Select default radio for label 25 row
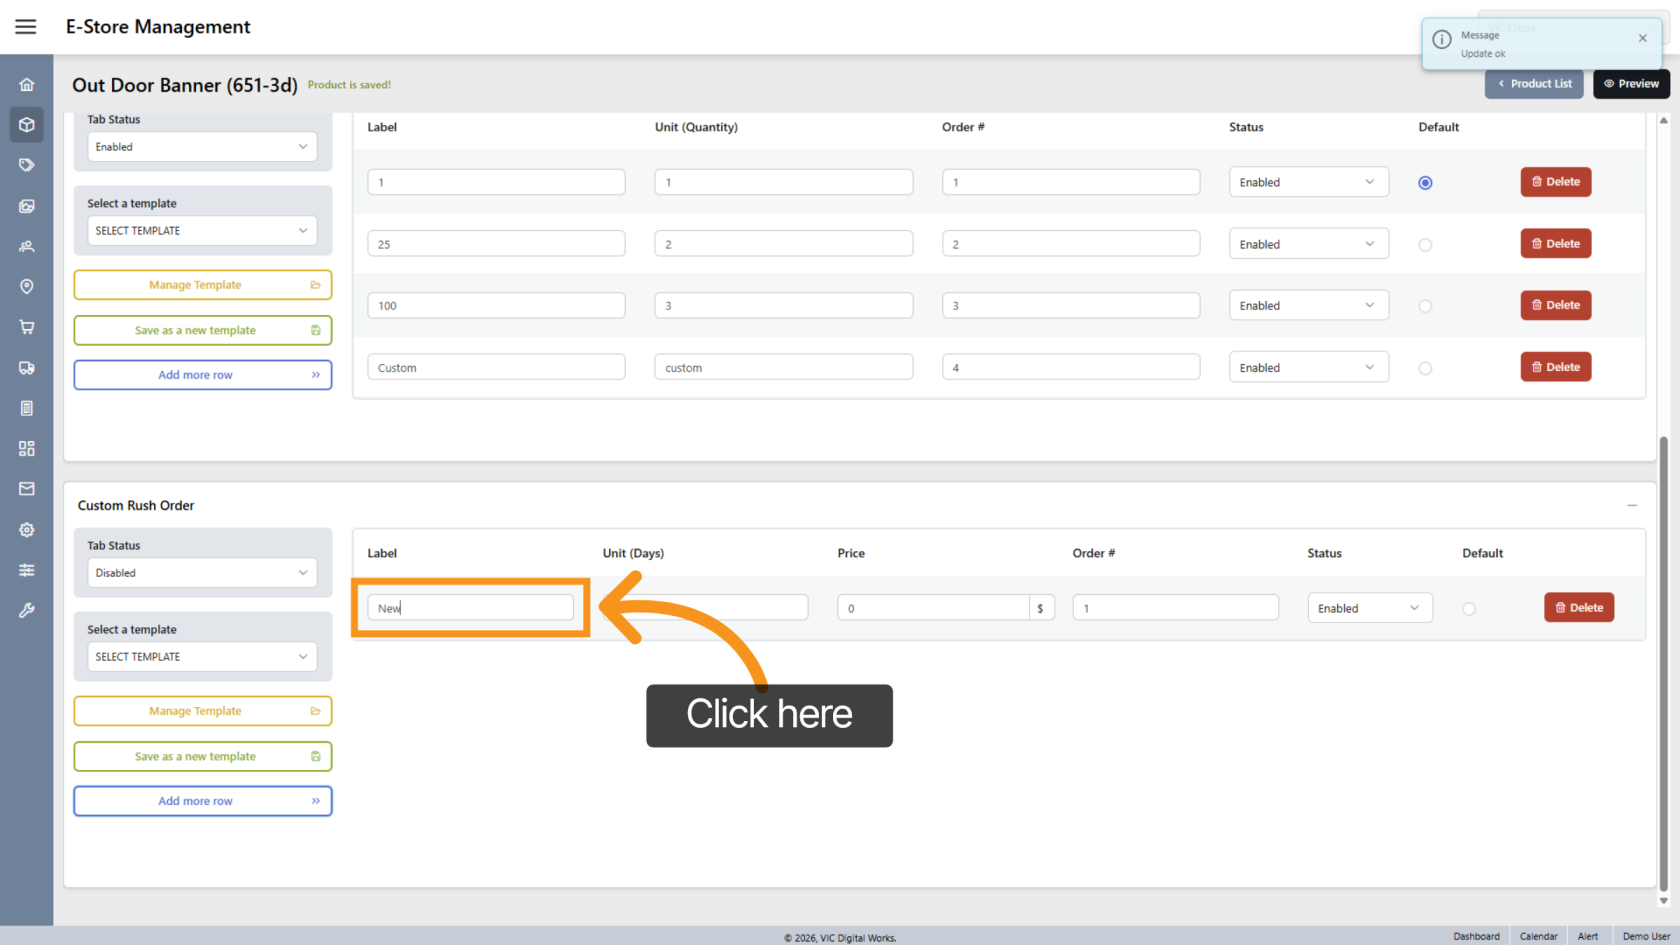Screen dimensions: 1680x945 click(x=1425, y=245)
